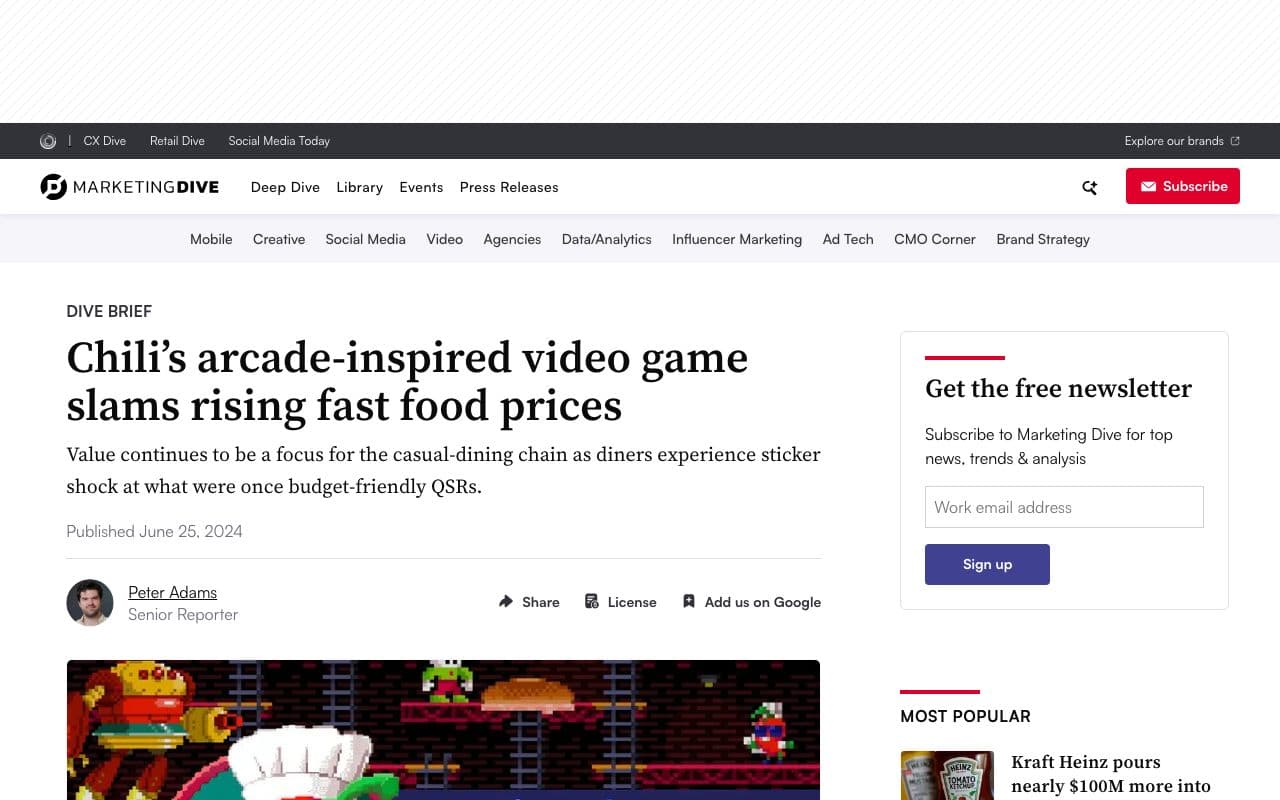Click the Subscribe to Marketing Dive newsletter description
This screenshot has height=800, width=1280.
tap(1049, 446)
